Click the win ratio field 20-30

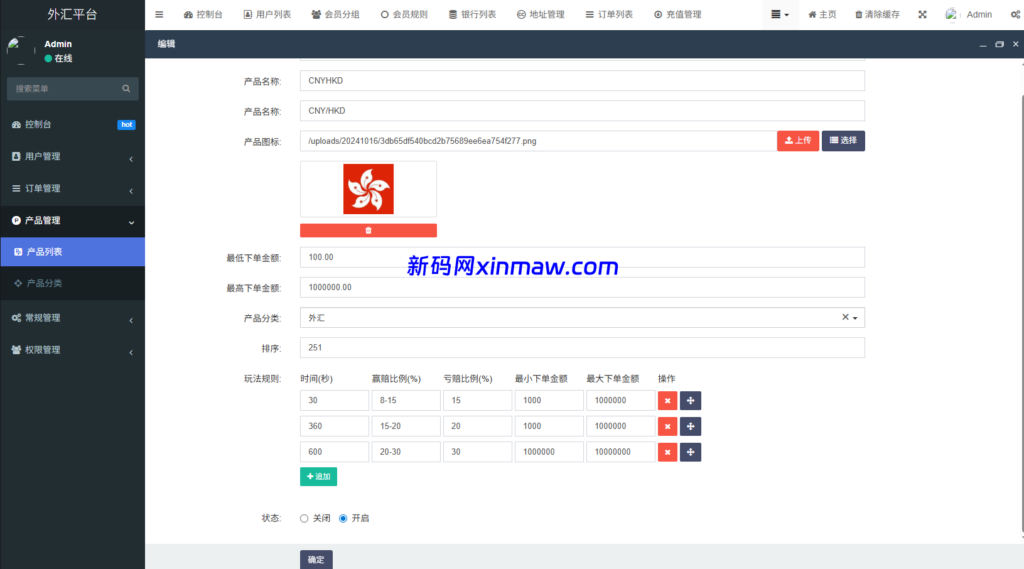click(x=406, y=452)
